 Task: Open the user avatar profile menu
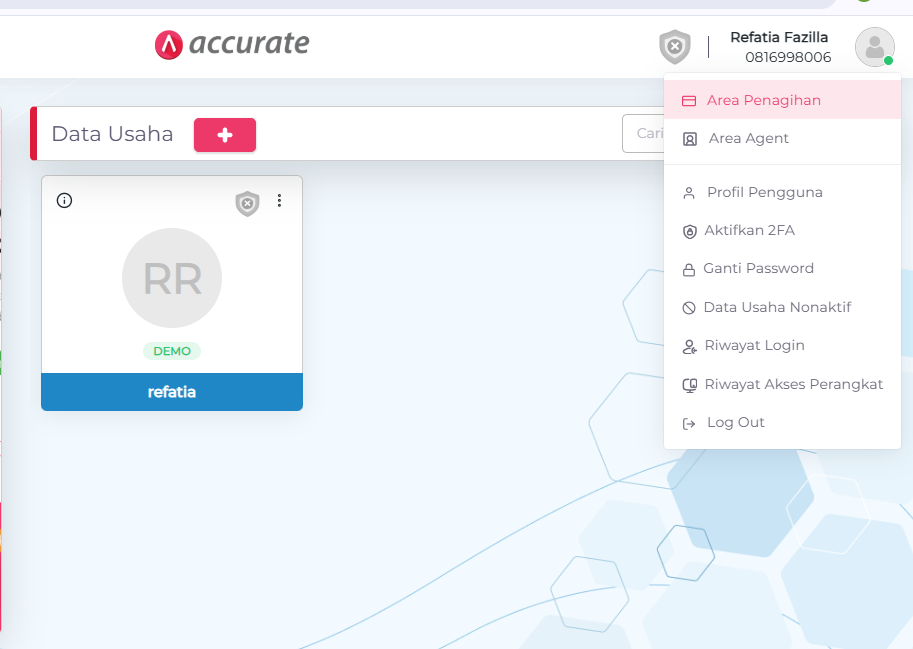tap(874, 46)
